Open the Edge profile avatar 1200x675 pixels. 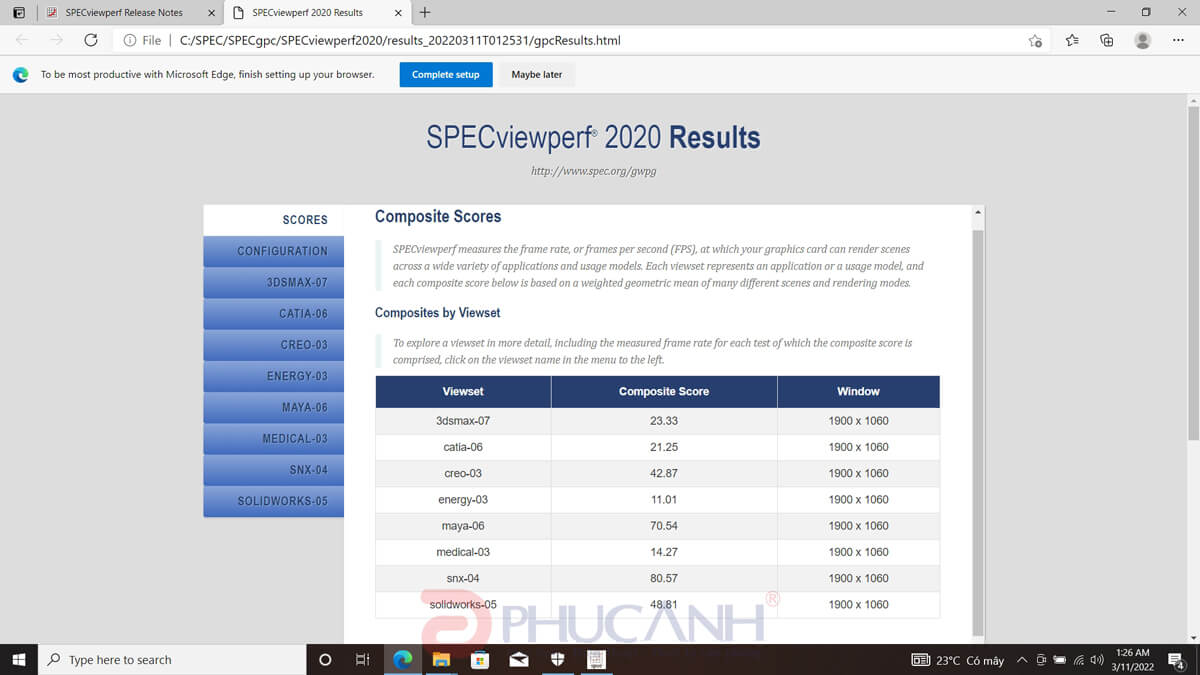coord(1142,40)
